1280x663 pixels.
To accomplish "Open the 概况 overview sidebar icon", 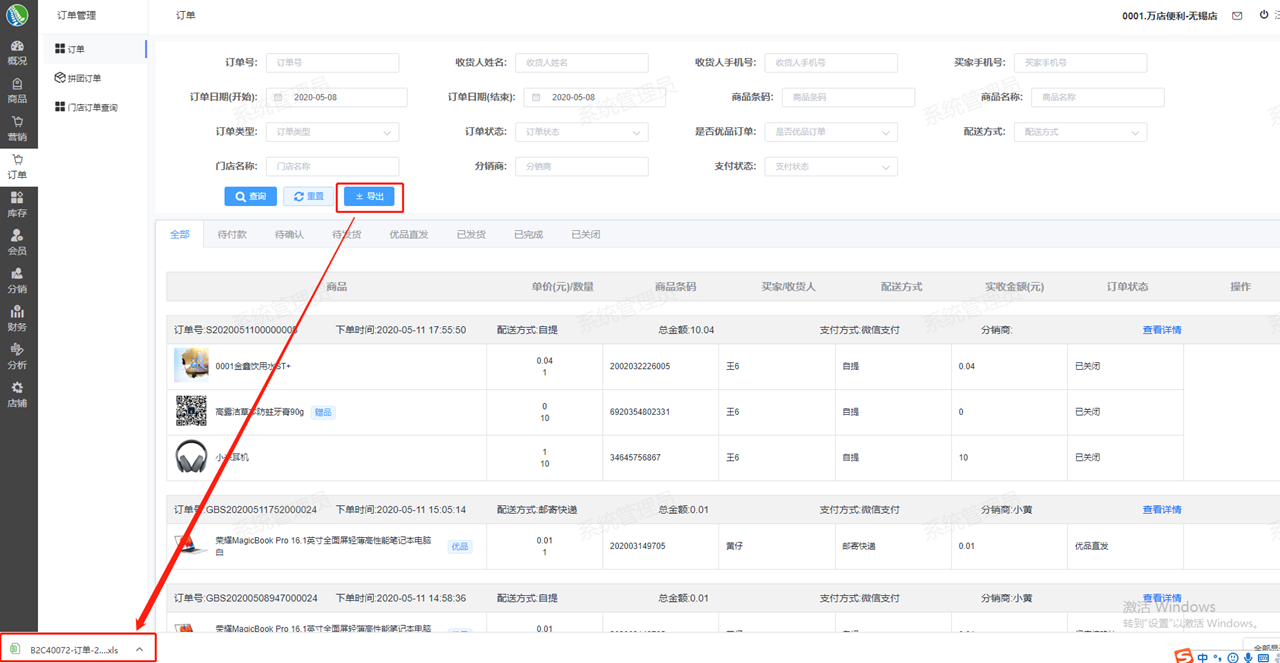I will point(17,52).
